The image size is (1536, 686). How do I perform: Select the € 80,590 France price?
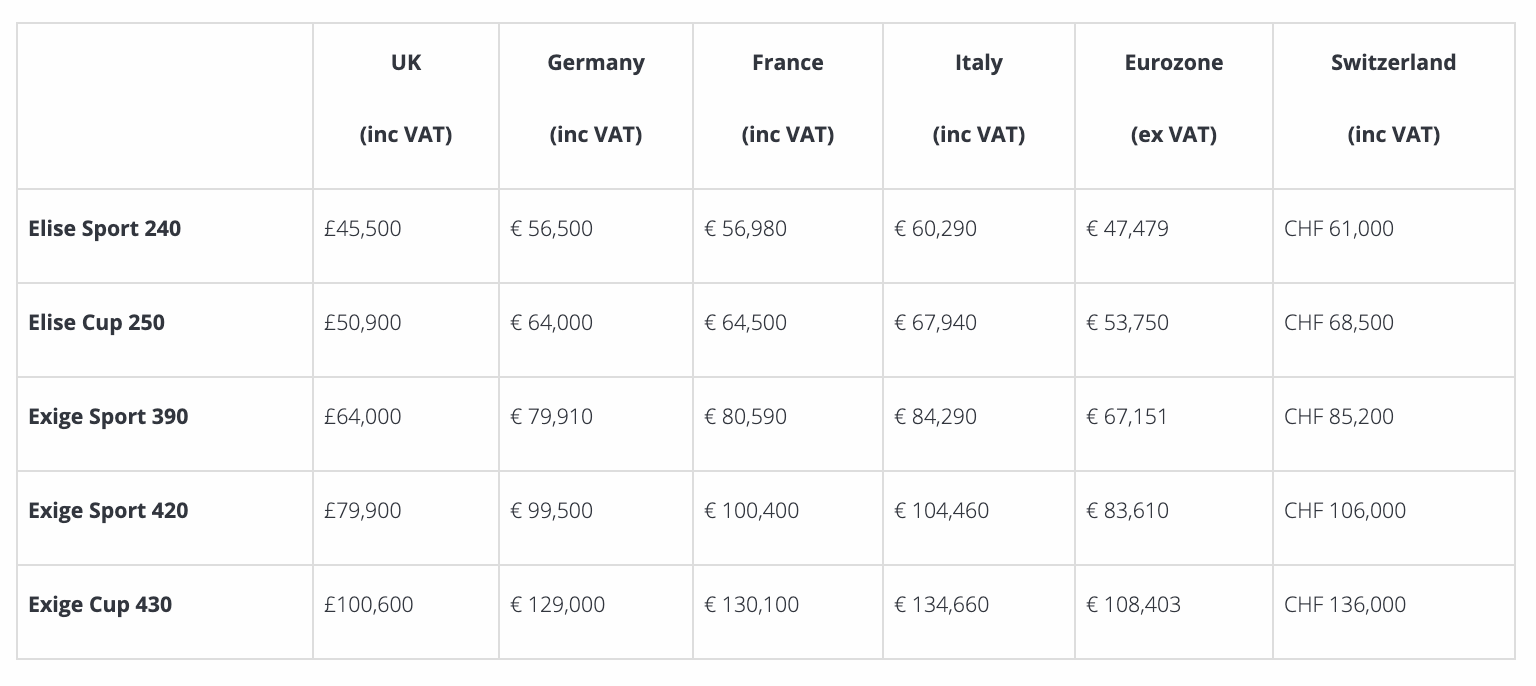tap(745, 417)
